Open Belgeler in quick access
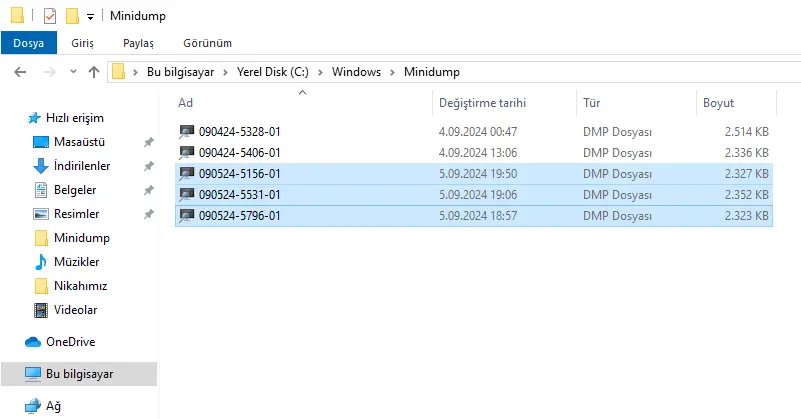The image size is (801, 419). pos(75,190)
